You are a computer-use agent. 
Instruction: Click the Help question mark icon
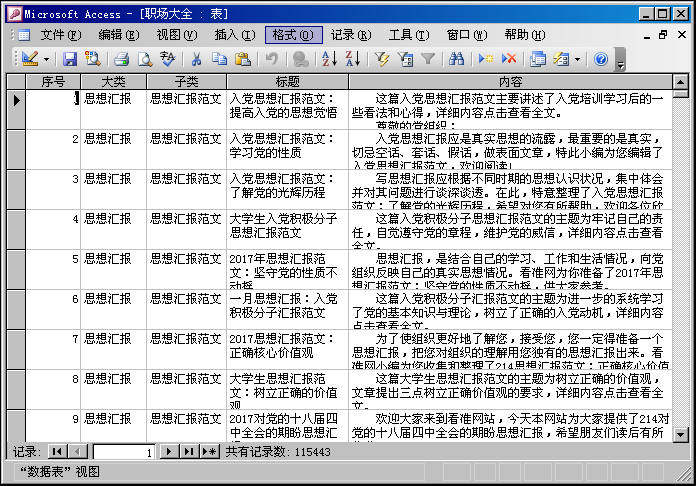[x=601, y=59]
